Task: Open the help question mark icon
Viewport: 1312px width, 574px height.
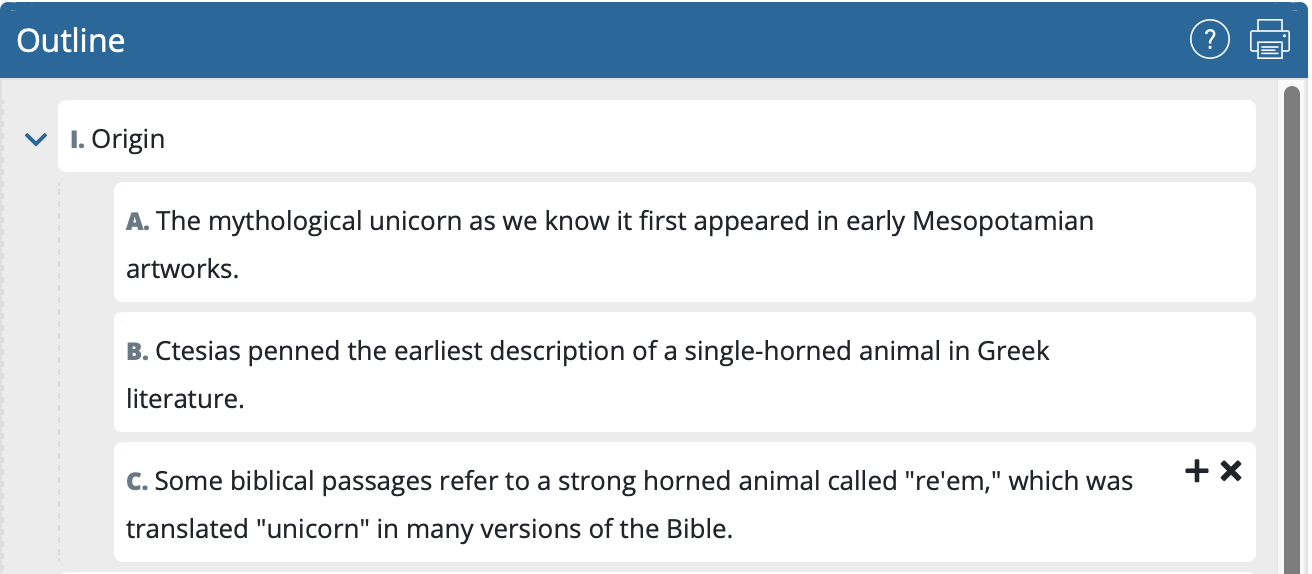Action: point(1209,40)
